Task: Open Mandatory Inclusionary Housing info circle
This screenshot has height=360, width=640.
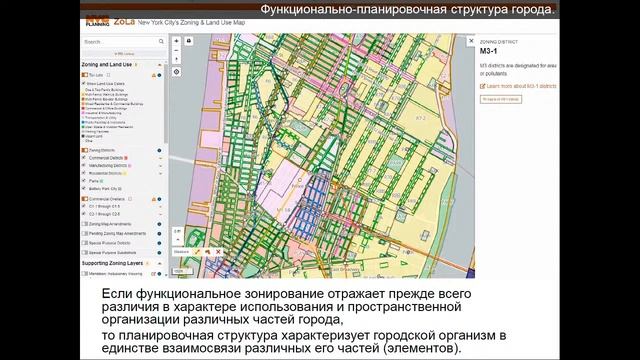Action: tap(159, 274)
